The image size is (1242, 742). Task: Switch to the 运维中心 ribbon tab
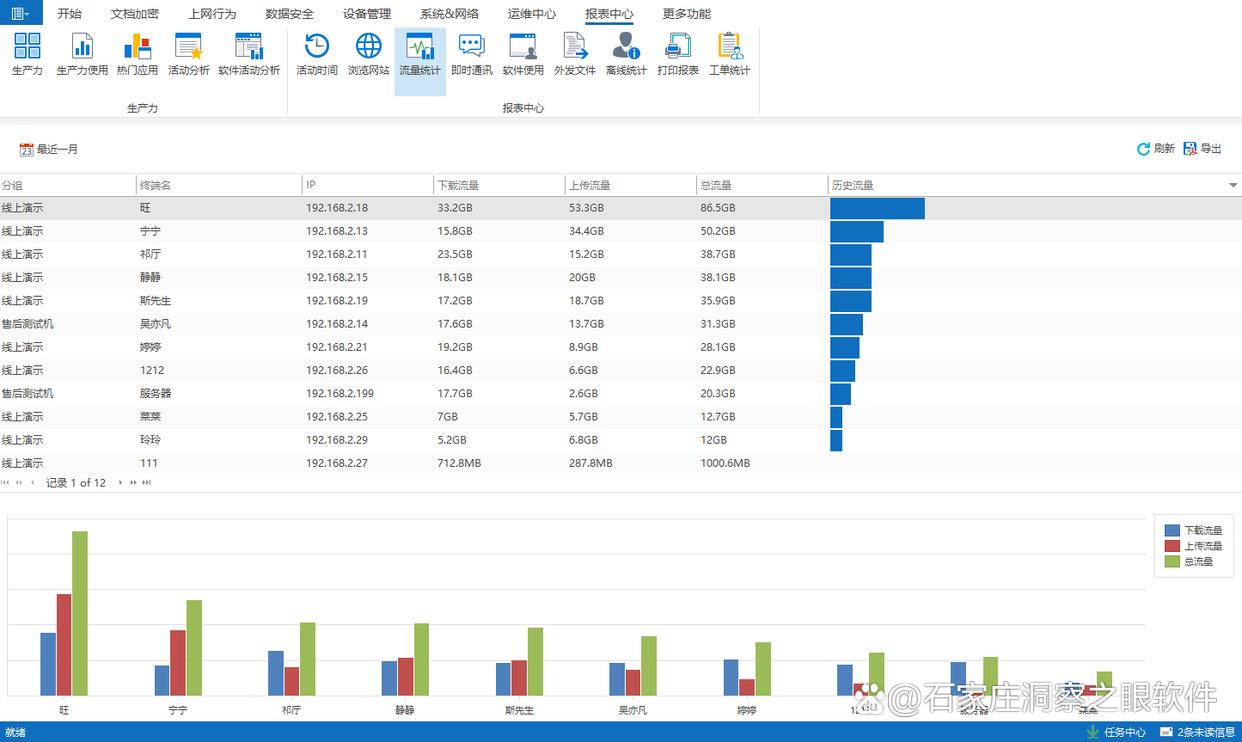[x=531, y=14]
